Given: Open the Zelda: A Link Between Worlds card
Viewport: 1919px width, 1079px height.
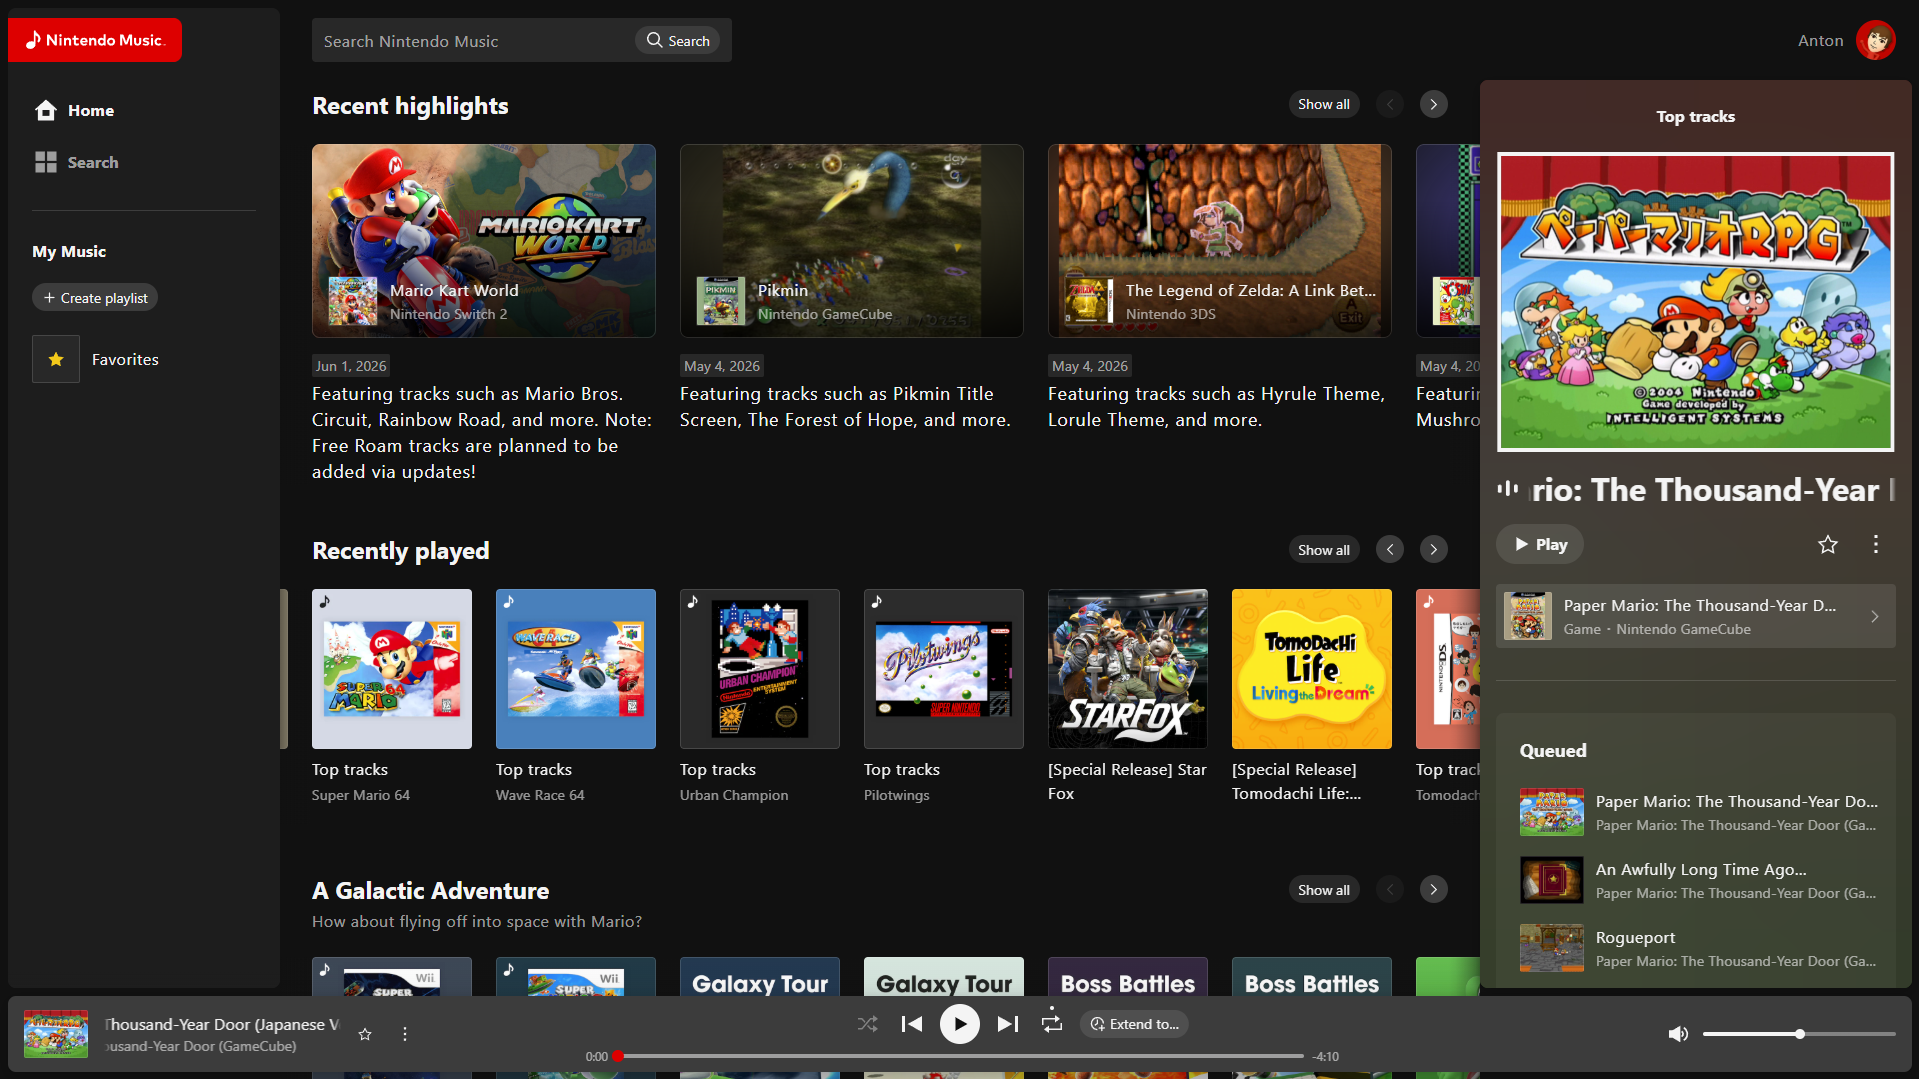Looking at the screenshot, I should point(1220,240).
